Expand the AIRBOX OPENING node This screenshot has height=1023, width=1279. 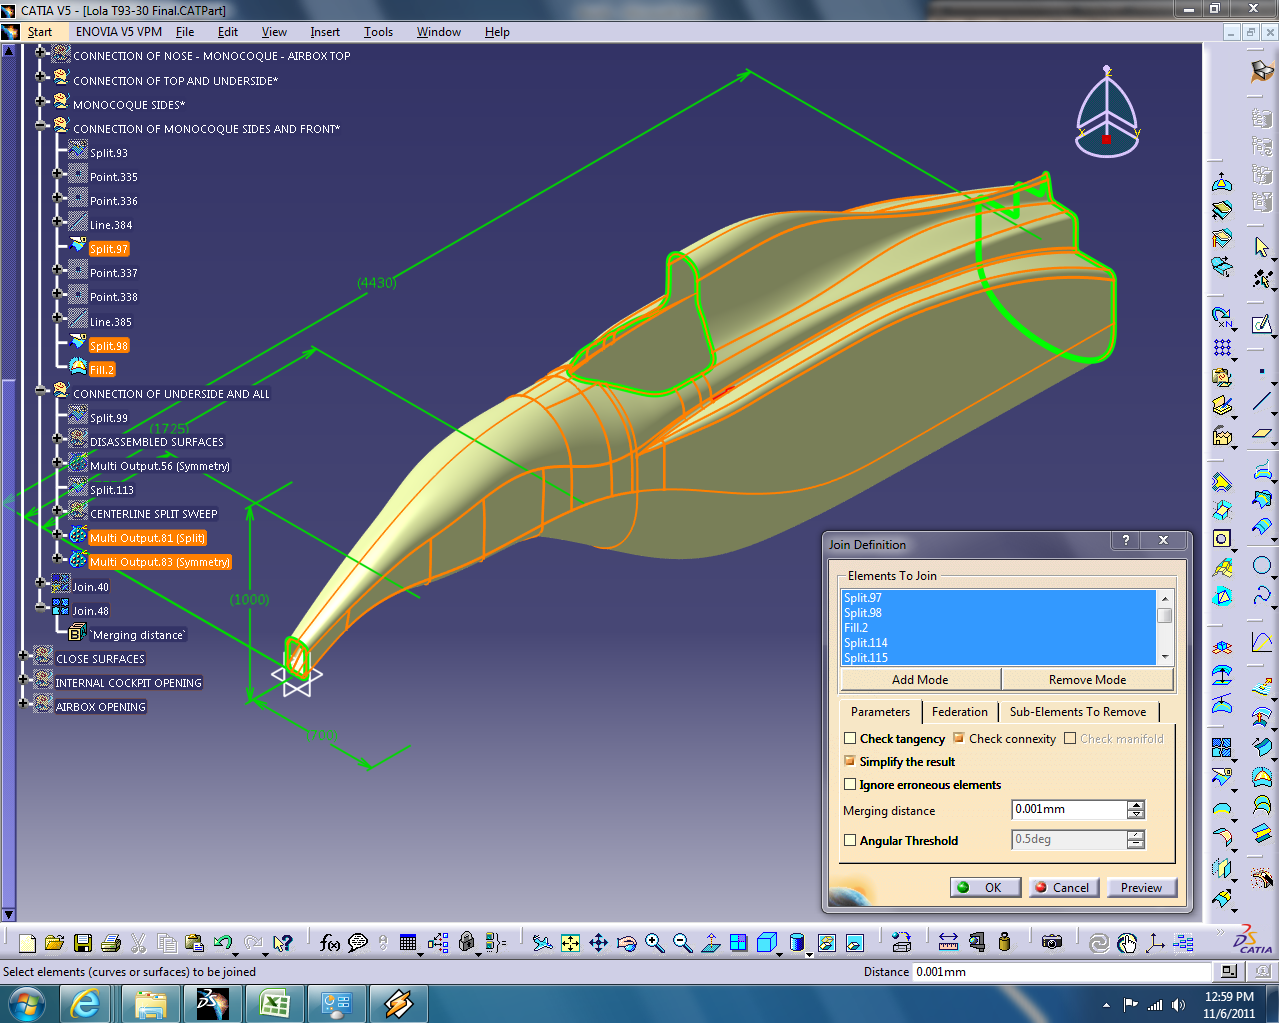[x=23, y=703]
